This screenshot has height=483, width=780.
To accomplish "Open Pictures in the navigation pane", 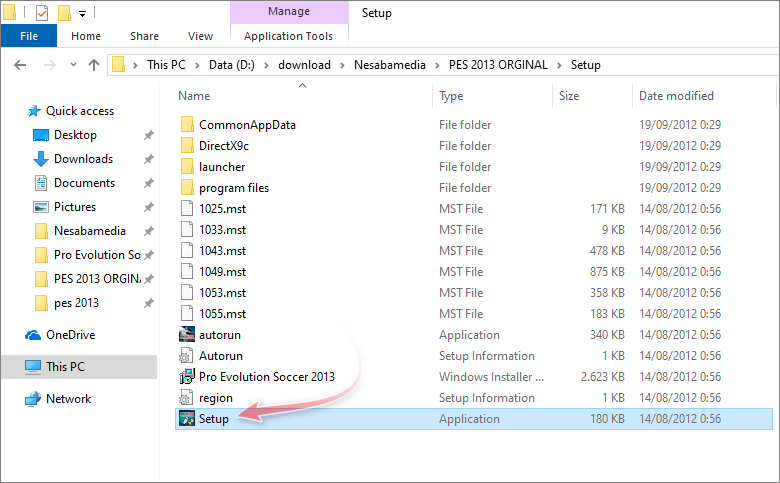I will pos(75,206).
